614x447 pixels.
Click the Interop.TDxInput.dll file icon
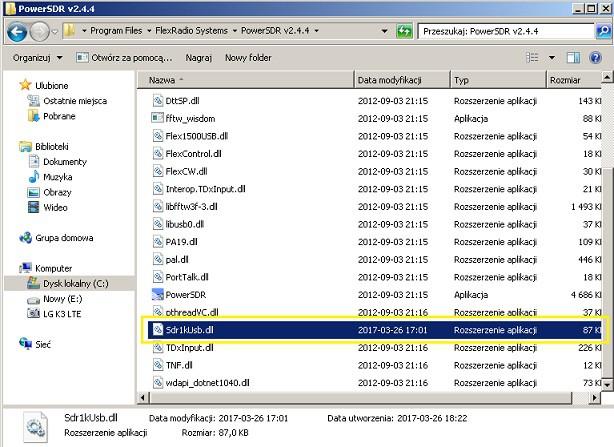coord(157,189)
